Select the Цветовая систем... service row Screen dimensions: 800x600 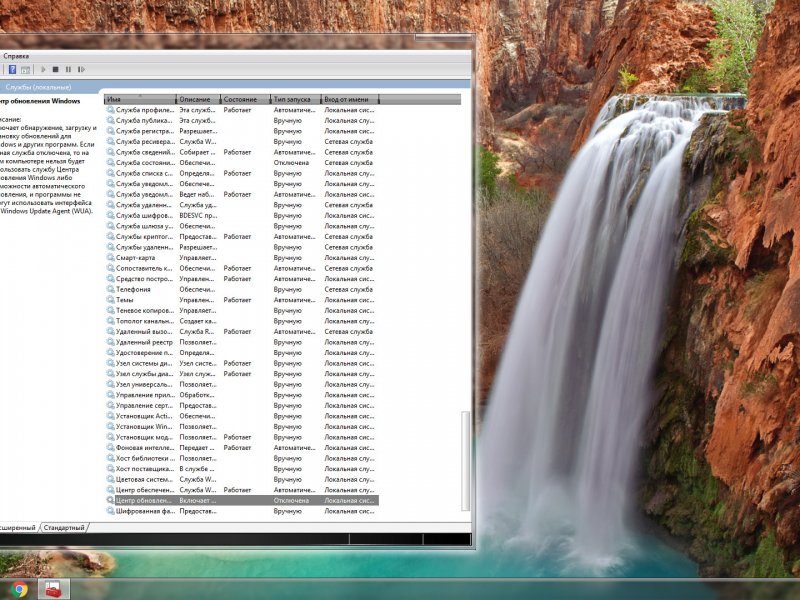click(242, 479)
